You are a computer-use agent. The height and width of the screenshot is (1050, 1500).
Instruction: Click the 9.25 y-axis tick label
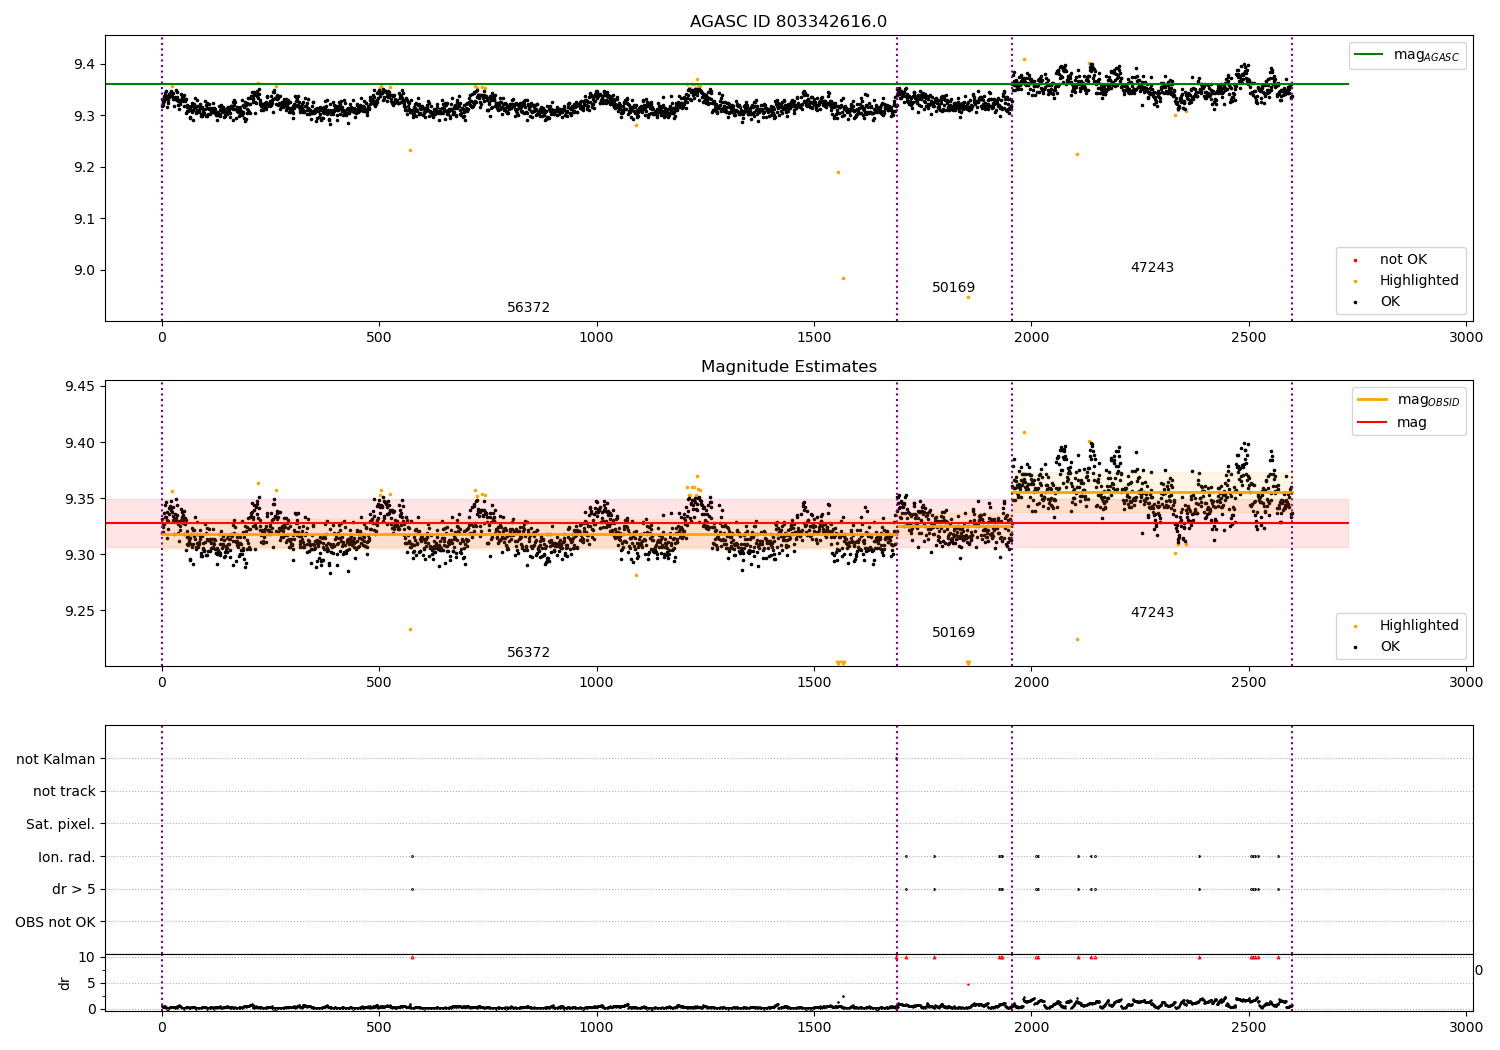click(80, 611)
